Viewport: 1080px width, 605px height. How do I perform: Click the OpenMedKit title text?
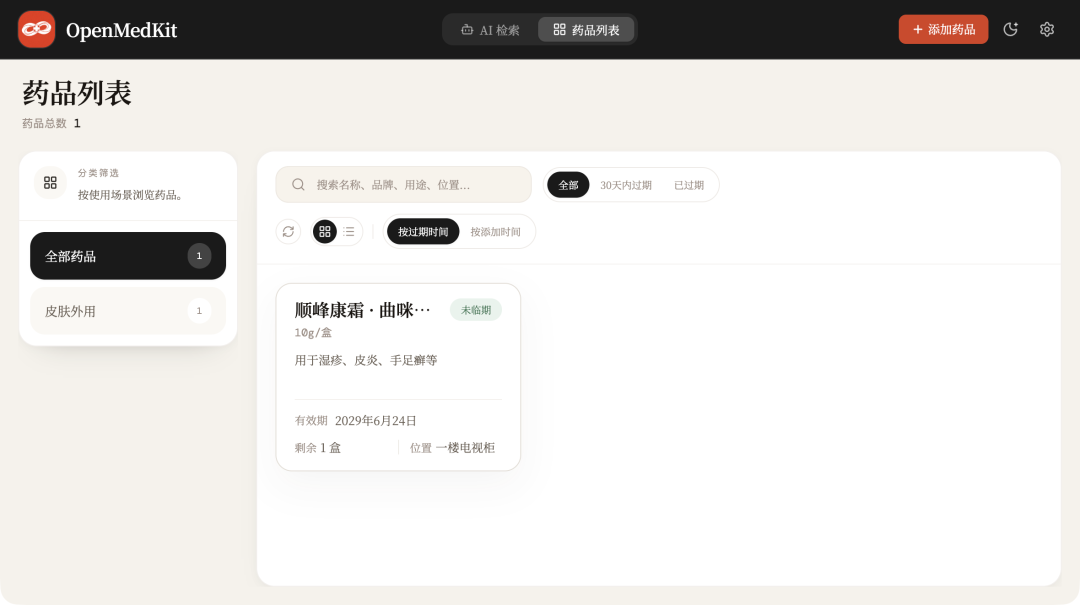121,30
